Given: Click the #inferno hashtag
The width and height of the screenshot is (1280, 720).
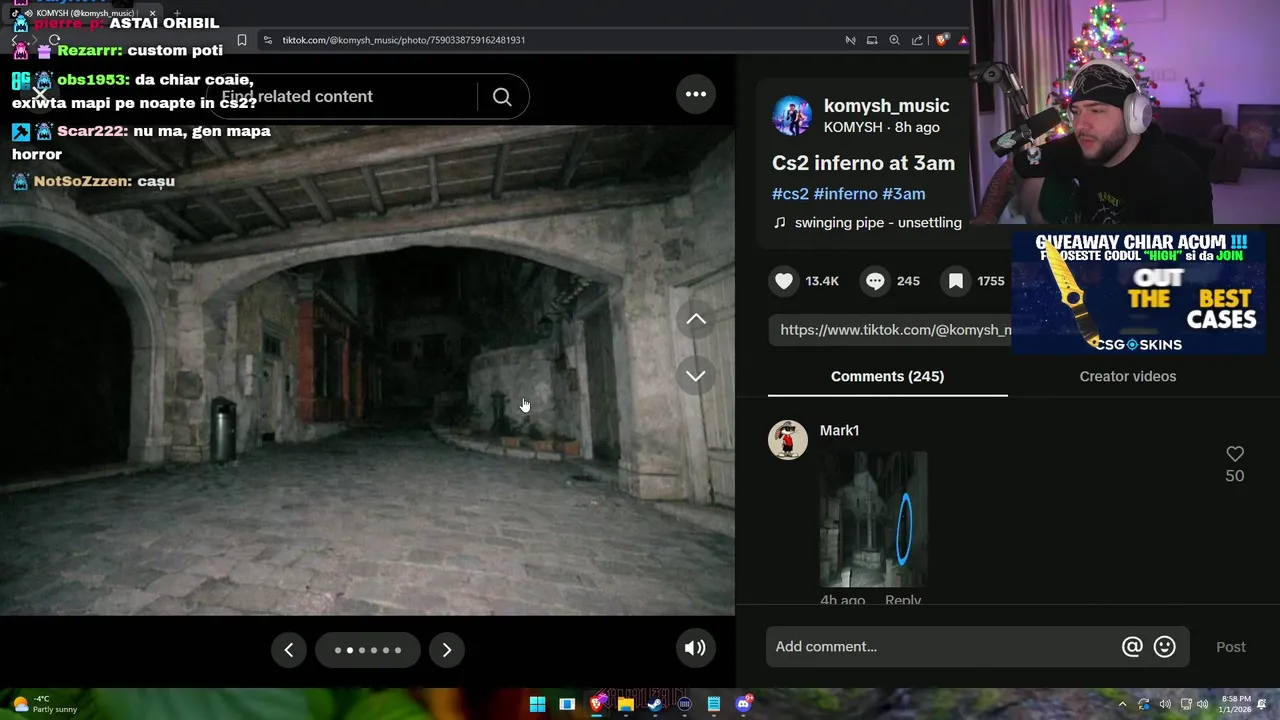Looking at the screenshot, I should (x=845, y=194).
